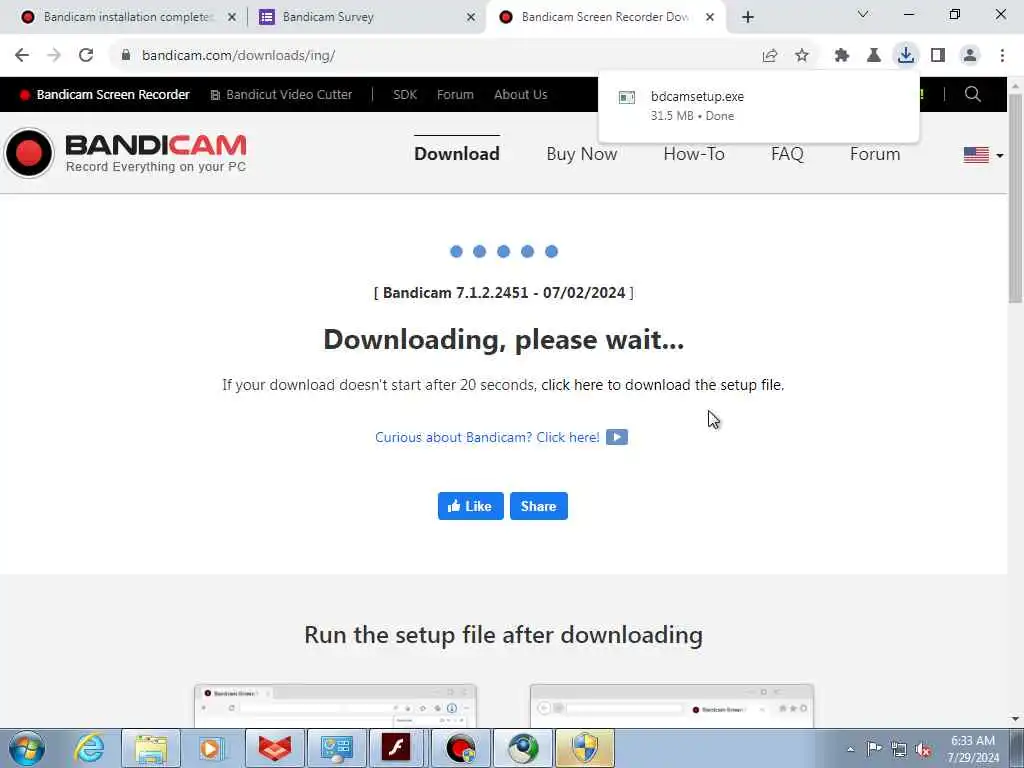Image resolution: width=1024 pixels, height=768 pixels.
Task: Click the Facebook Like button
Action: click(x=470, y=506)
